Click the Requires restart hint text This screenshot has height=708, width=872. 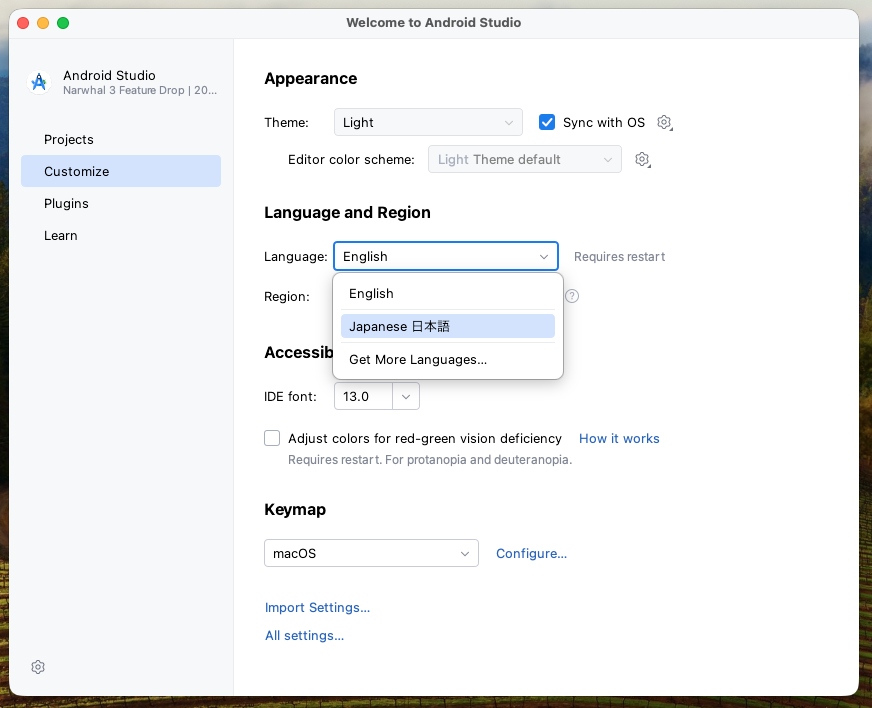click(x=620, y=257)
